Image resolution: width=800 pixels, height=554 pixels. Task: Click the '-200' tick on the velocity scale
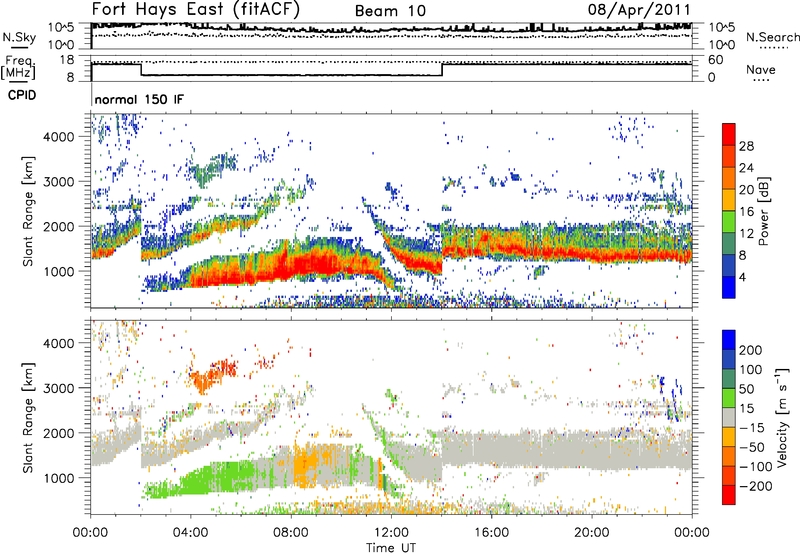point(756,486)
